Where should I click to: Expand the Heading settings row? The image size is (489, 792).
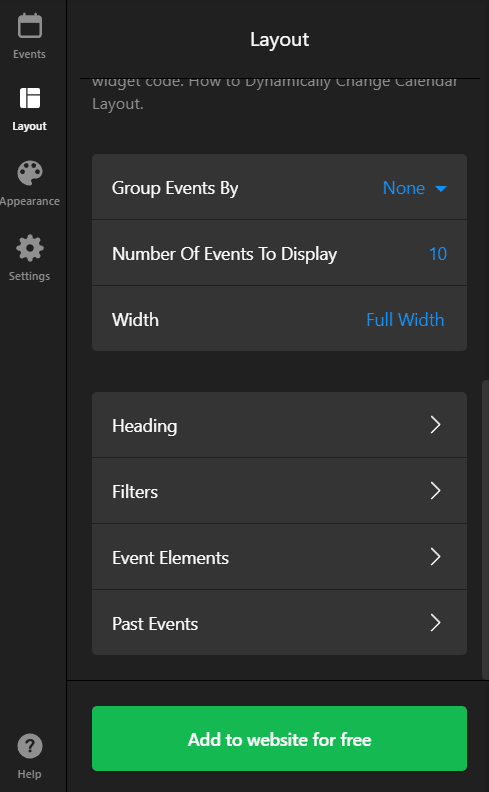279,425
